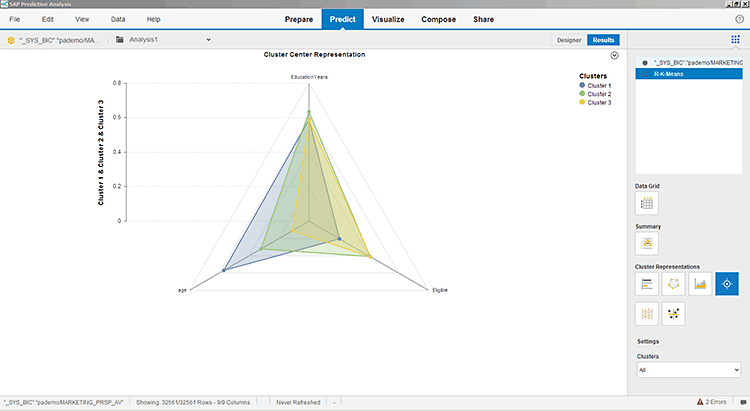Switch to the Share tab
This screenshot has width=750, height=411.
pos(484,20)
